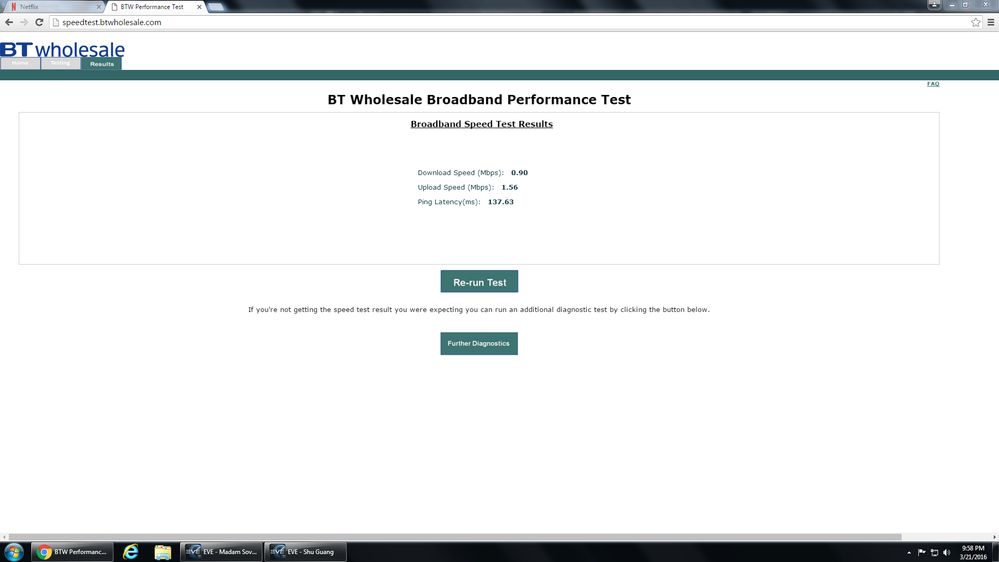
Task: Click the Ping Latency(ms) label
Action: [449, 202]
